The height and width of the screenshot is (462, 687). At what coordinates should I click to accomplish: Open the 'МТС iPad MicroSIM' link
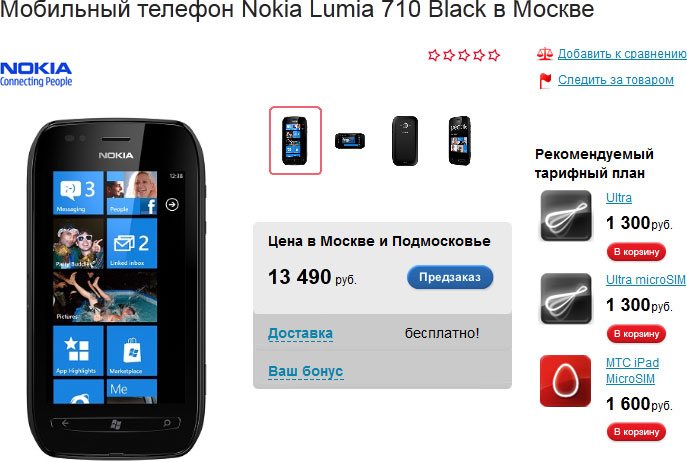(632, 370)
